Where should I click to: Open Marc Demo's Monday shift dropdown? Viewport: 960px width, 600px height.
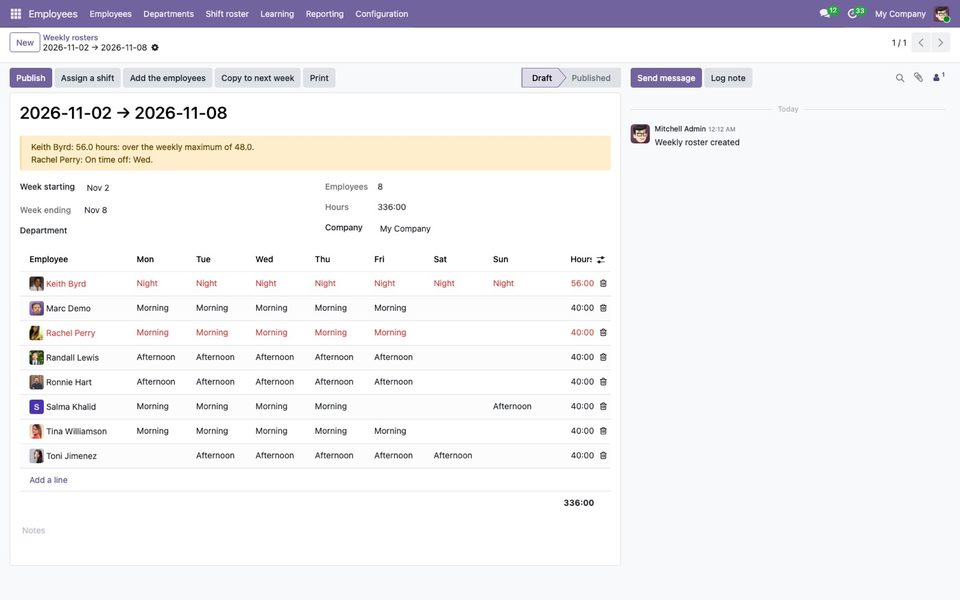click(x=161, y=308)
